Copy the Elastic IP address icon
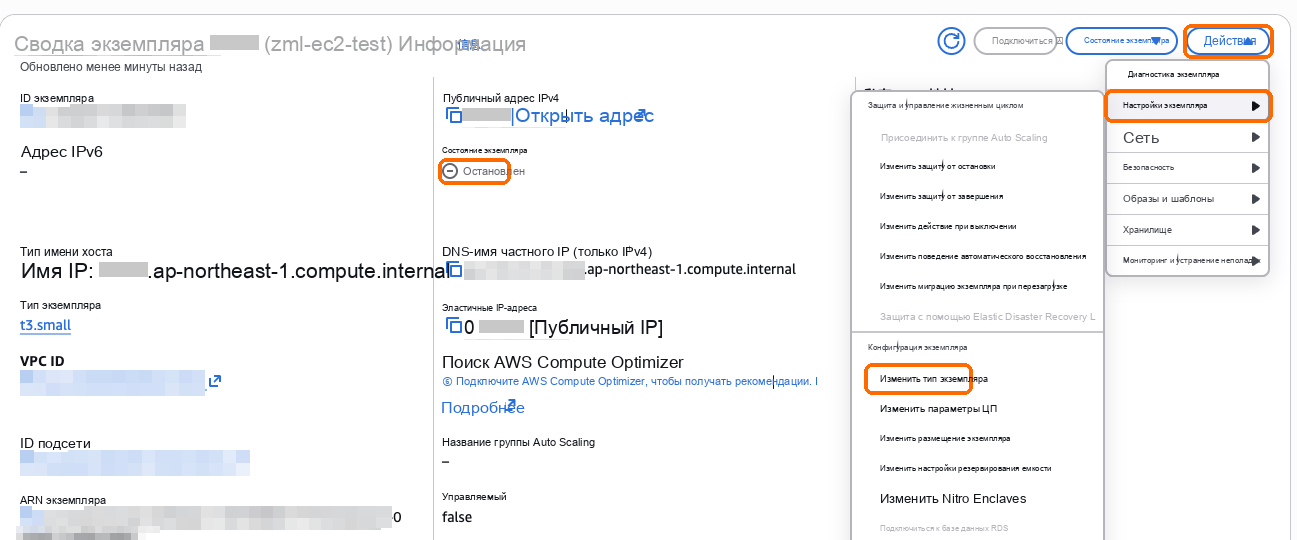The height and width of the screenshot is (540, 1297). 454,327
